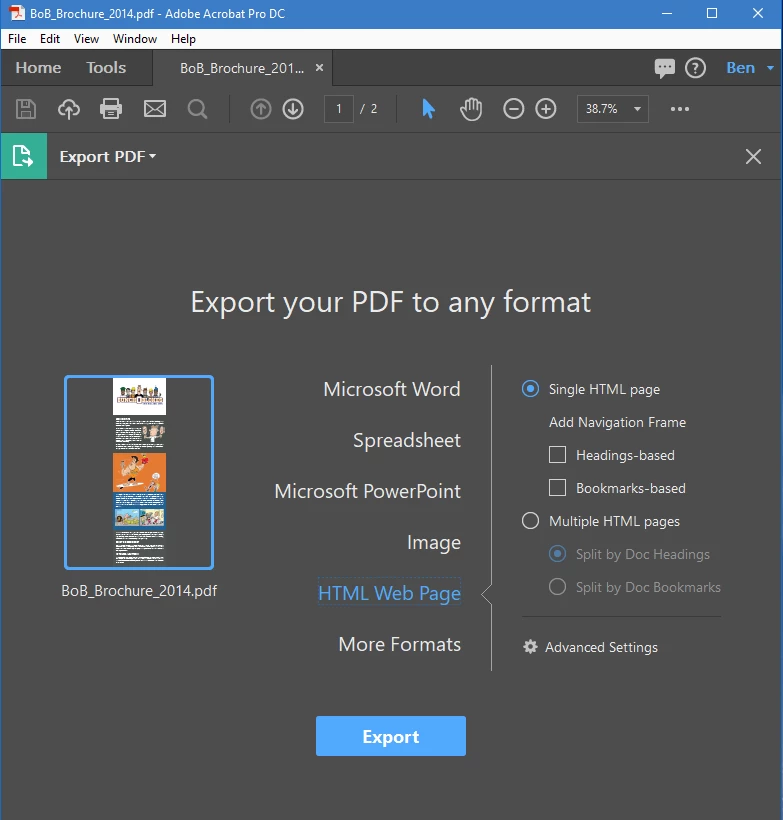Click the Acrobat PDF icon in title bar

point(16,13)
